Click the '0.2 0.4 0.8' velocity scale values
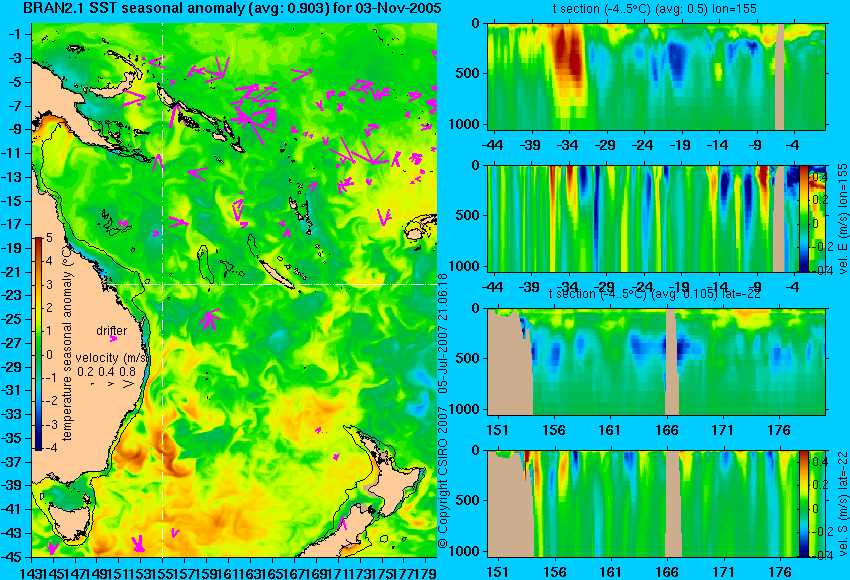Viewport: 850px width, 580px height. [106, 372]
